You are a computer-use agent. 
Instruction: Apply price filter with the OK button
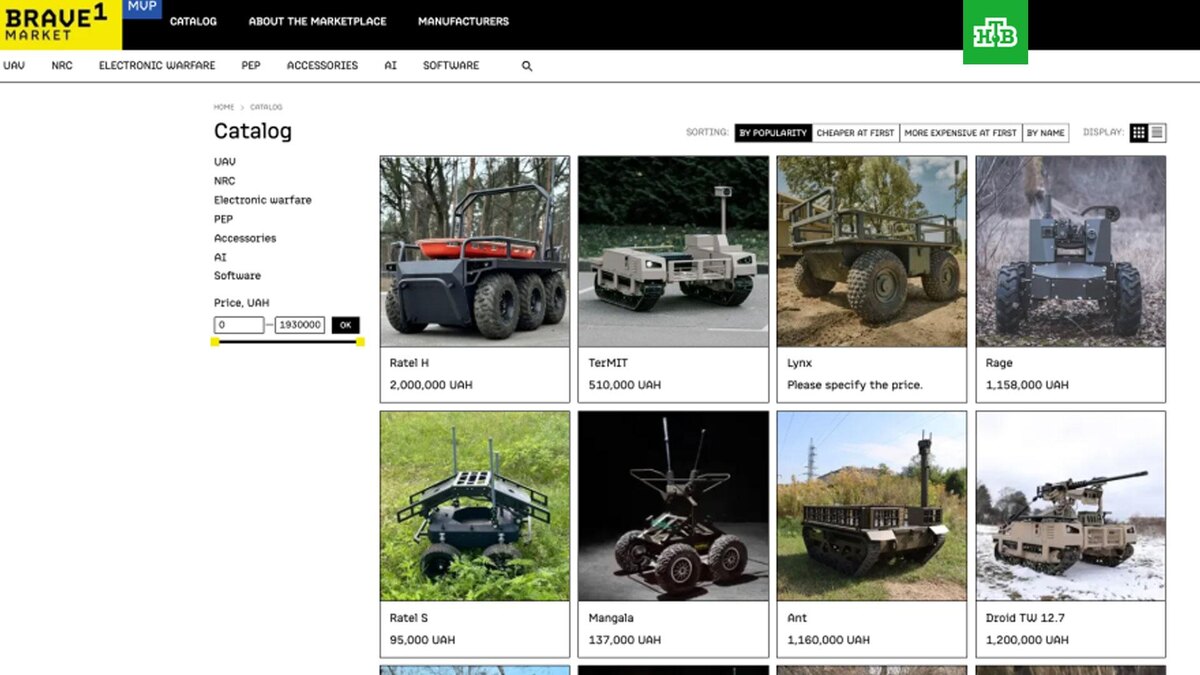click(344, 324)
